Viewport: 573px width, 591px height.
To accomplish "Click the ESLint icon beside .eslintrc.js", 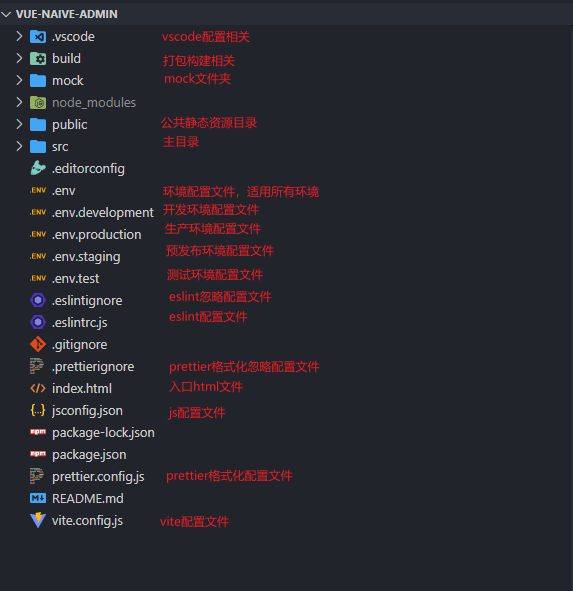I will click(x=38, y=322).
